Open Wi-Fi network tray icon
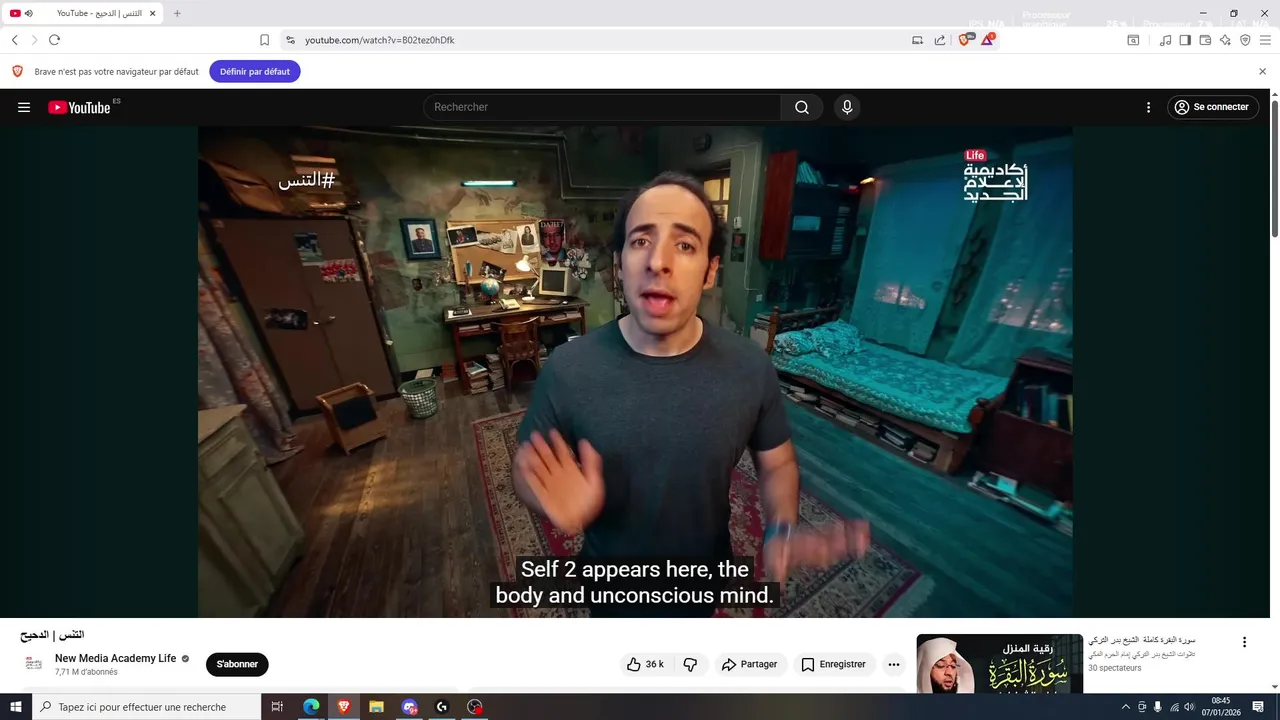Viewport: 1280px width, 720px height. (x=1174, y=707)
